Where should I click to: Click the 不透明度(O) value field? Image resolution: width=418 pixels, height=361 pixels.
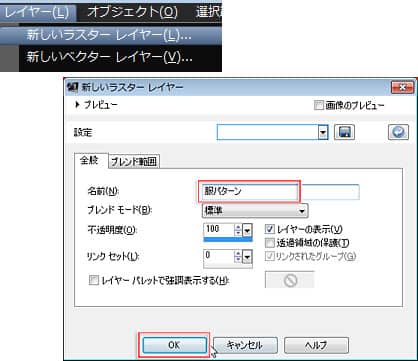pos(218,229)
